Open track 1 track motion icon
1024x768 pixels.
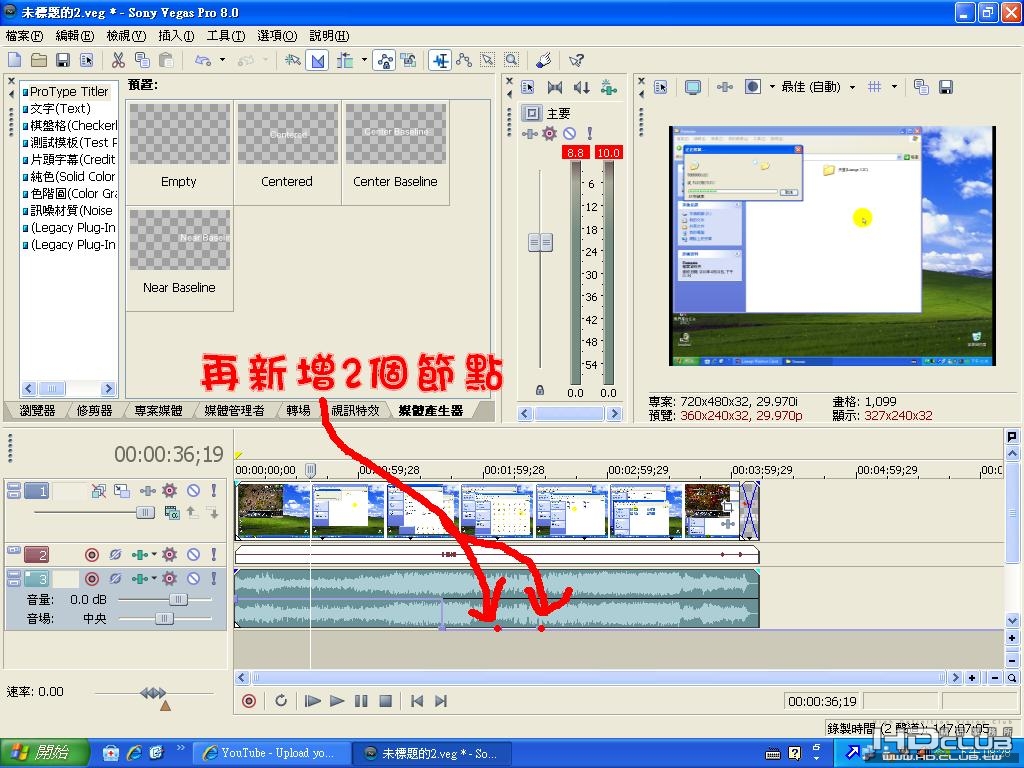[x=121, y=490]
